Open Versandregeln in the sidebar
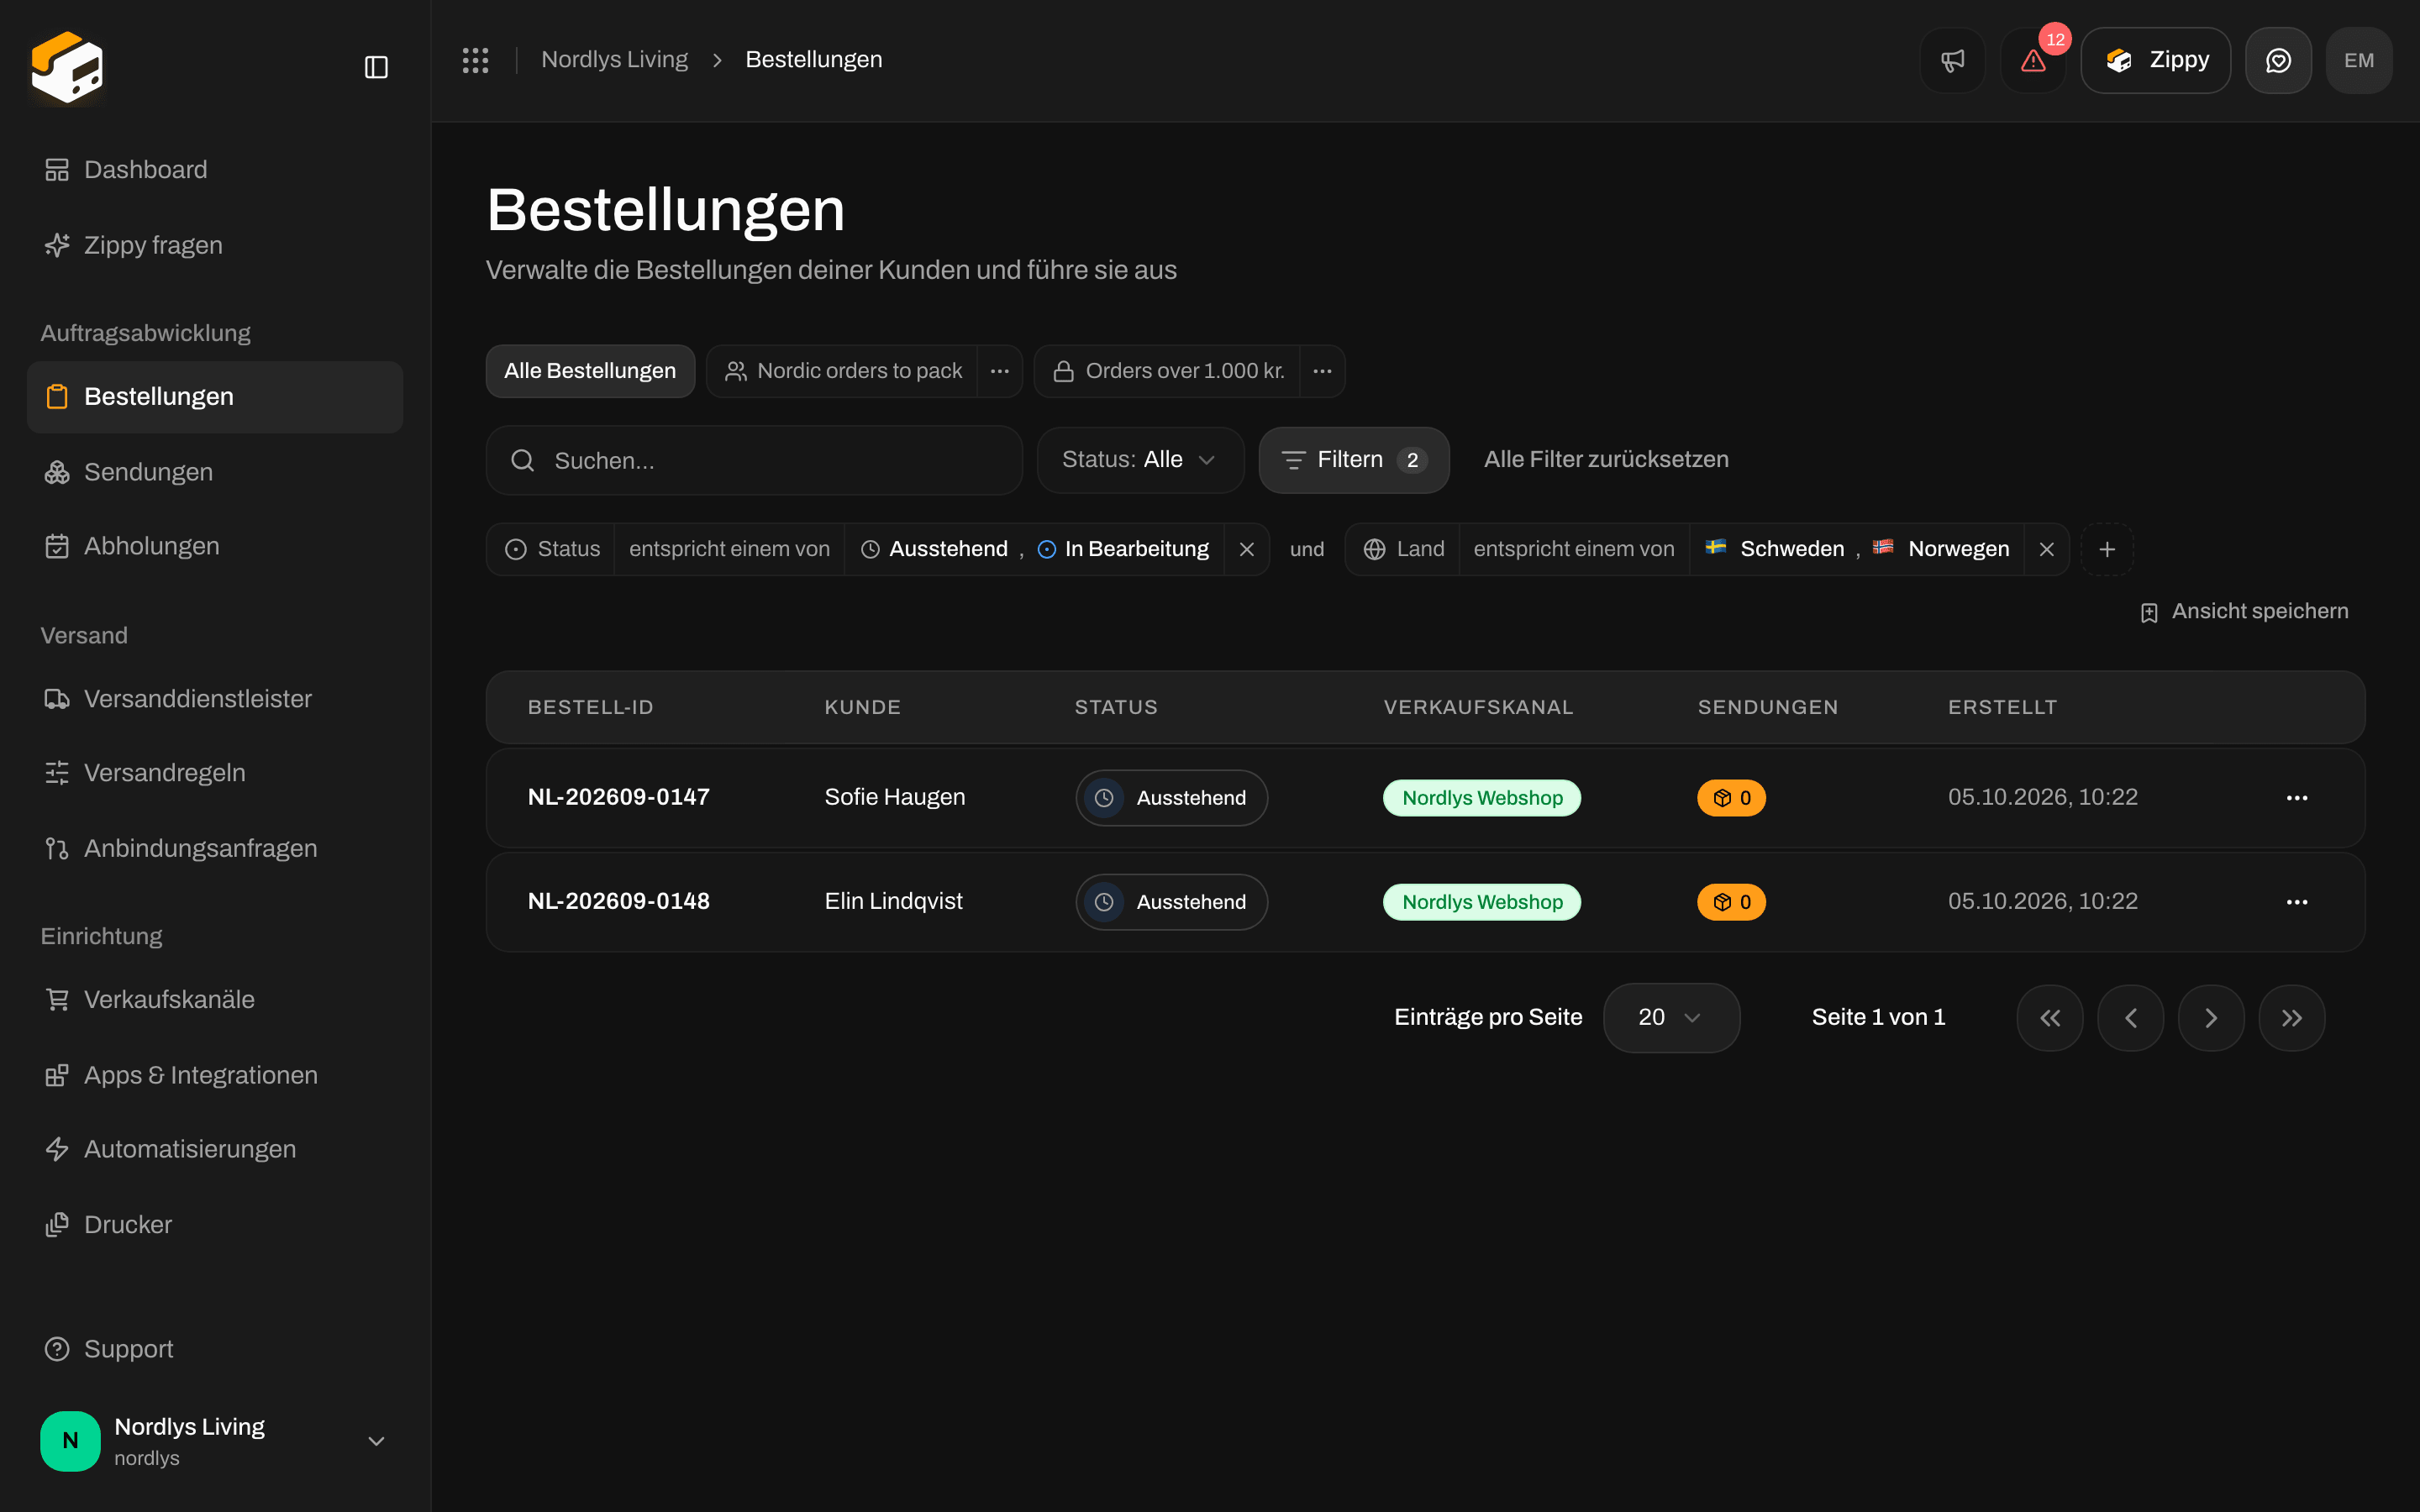Image resolution: width=2420 pixels, height=1512 pixels. 215,773
